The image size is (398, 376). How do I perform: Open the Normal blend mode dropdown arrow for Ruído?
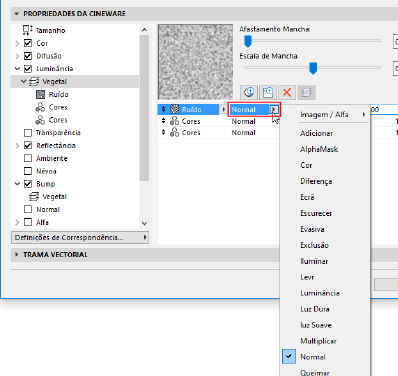(x=274, y=109)
